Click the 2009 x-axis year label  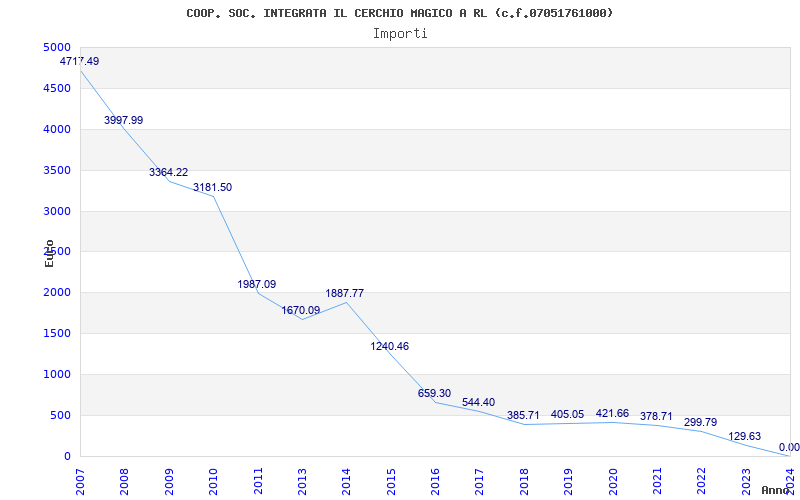coord(168,482)
